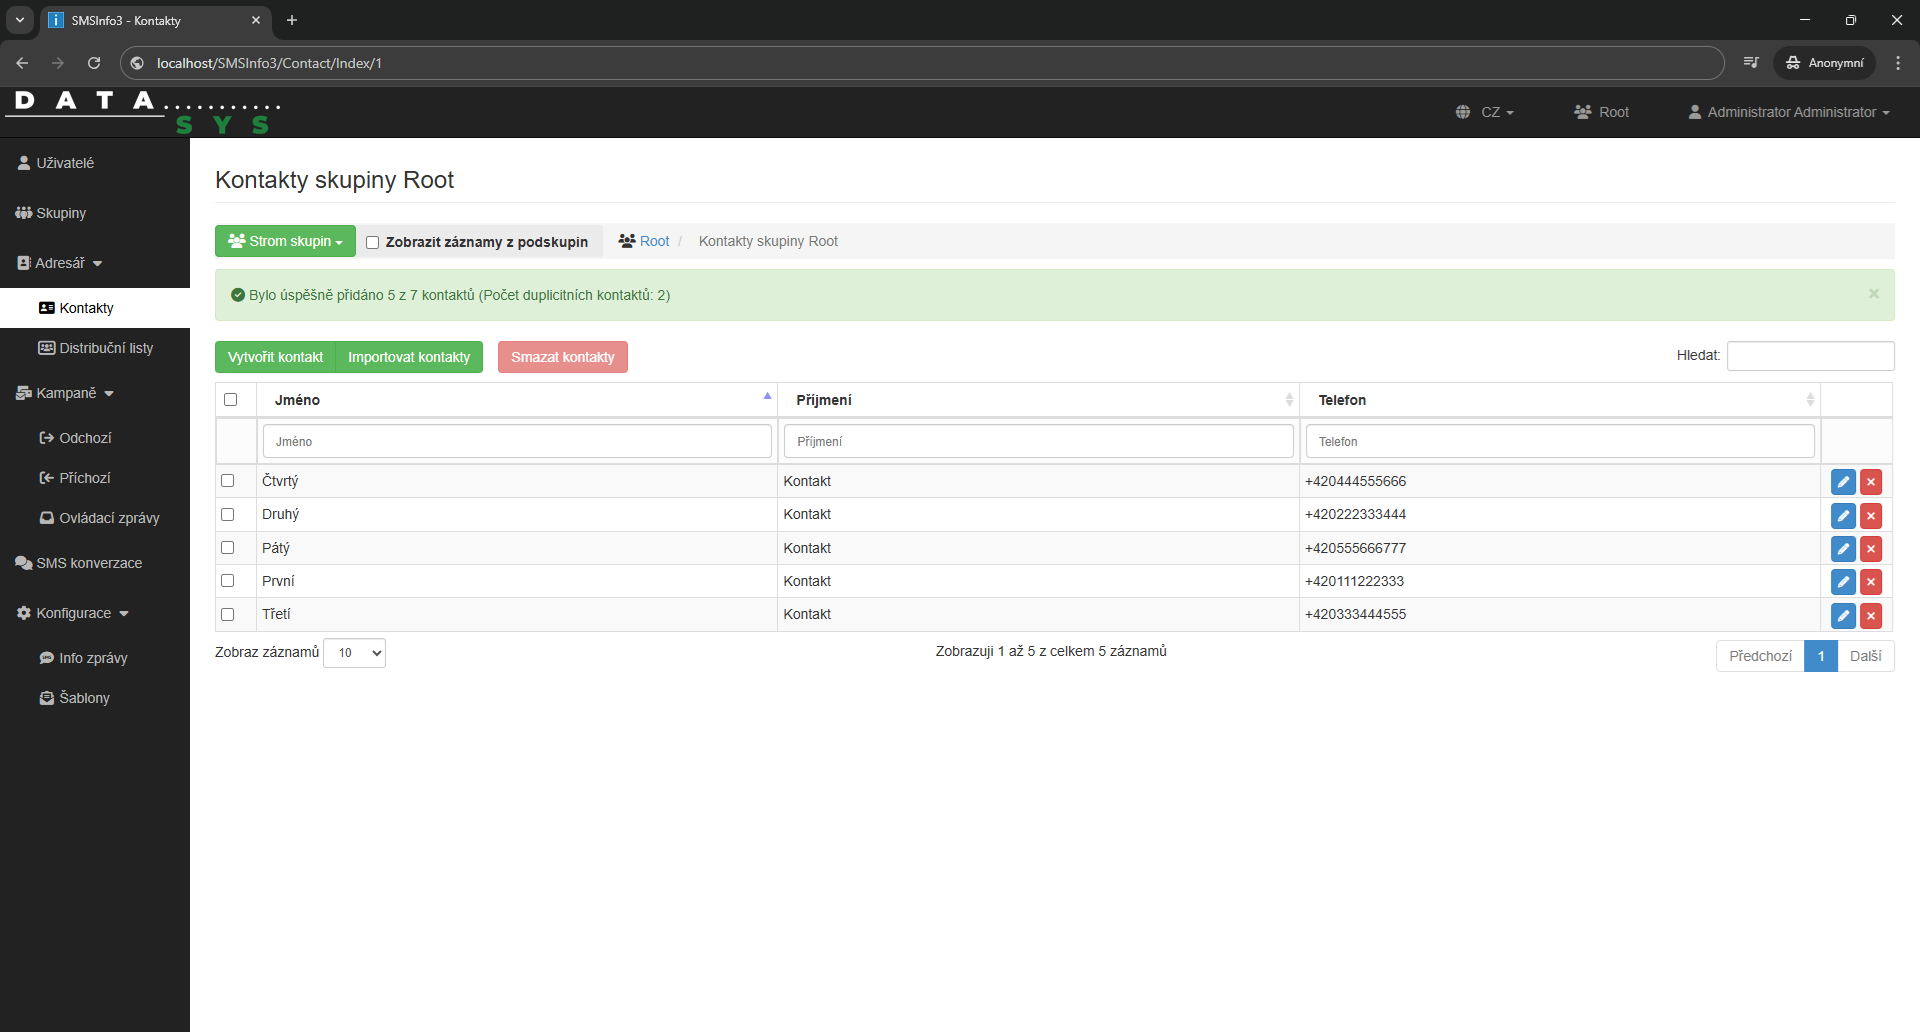Open the CZ language dropdown
This screenshot has height=1032, width=1920.
tap(1485, 112)
